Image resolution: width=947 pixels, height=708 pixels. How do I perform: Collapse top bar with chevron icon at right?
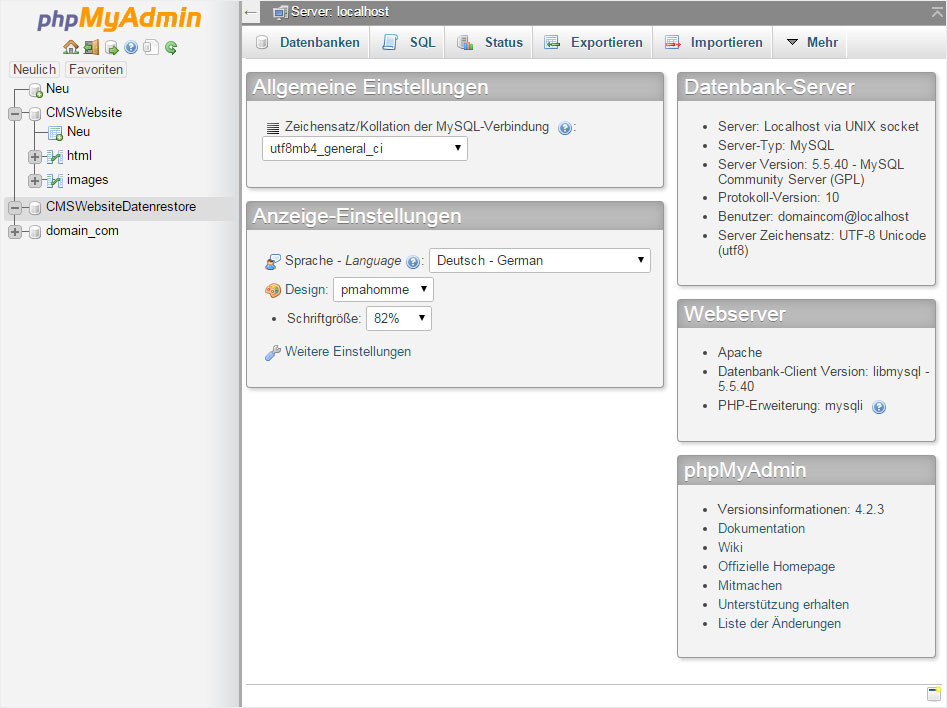(x=937, y=11)
